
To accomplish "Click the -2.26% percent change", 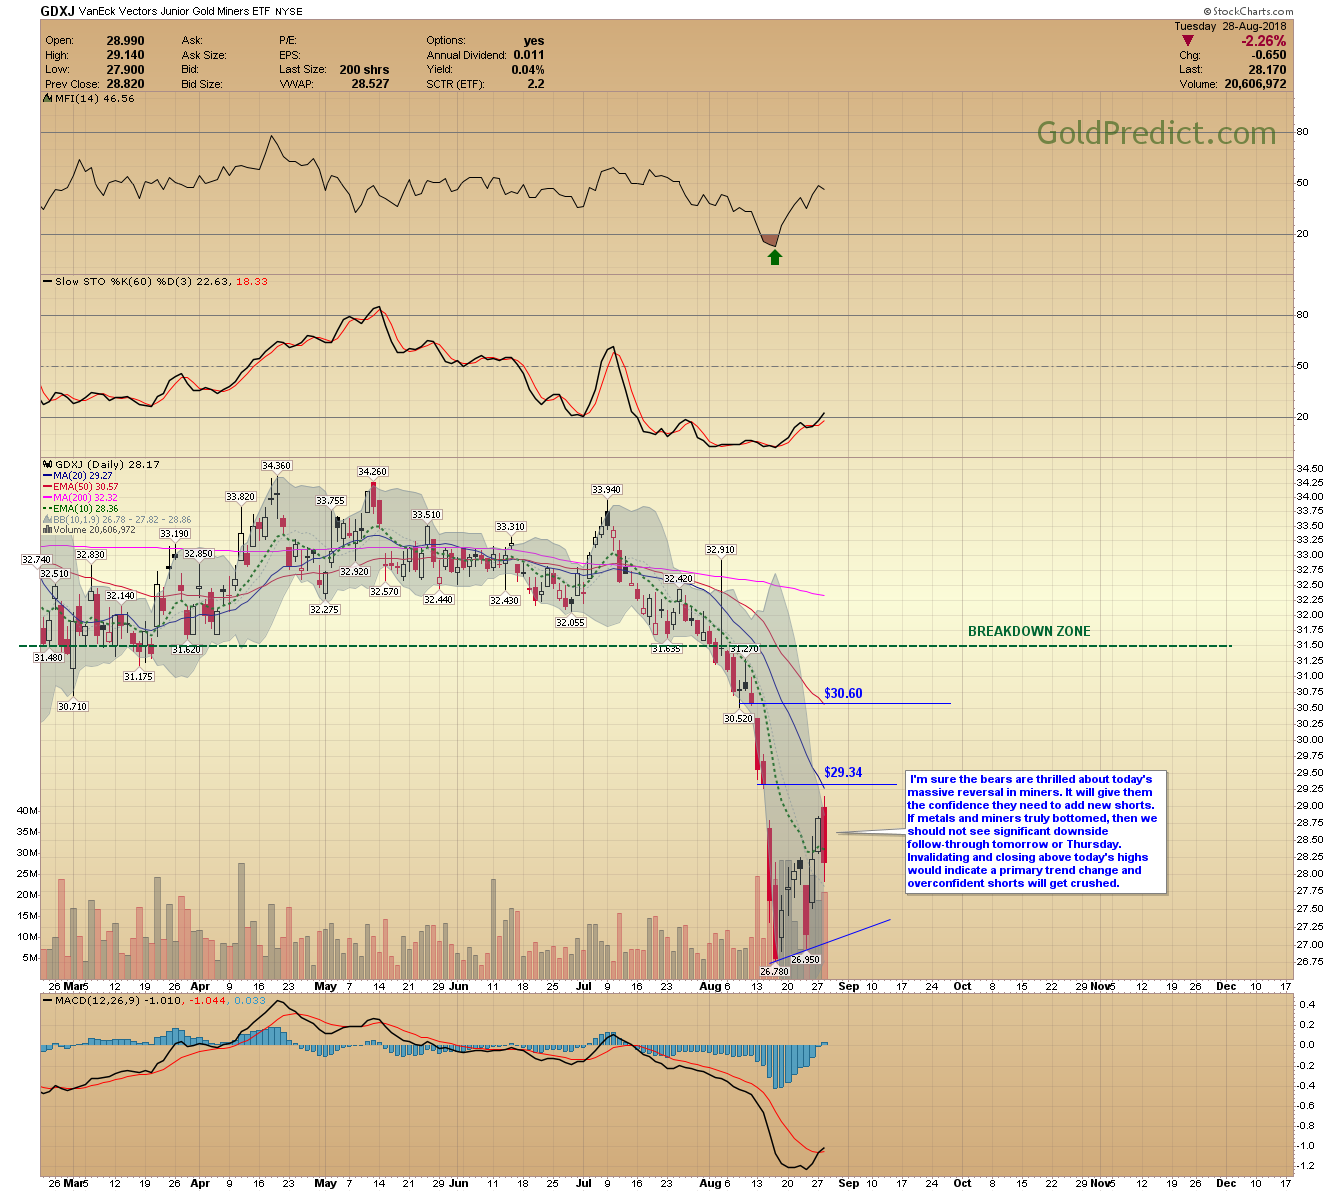I will coord(1264,41).
